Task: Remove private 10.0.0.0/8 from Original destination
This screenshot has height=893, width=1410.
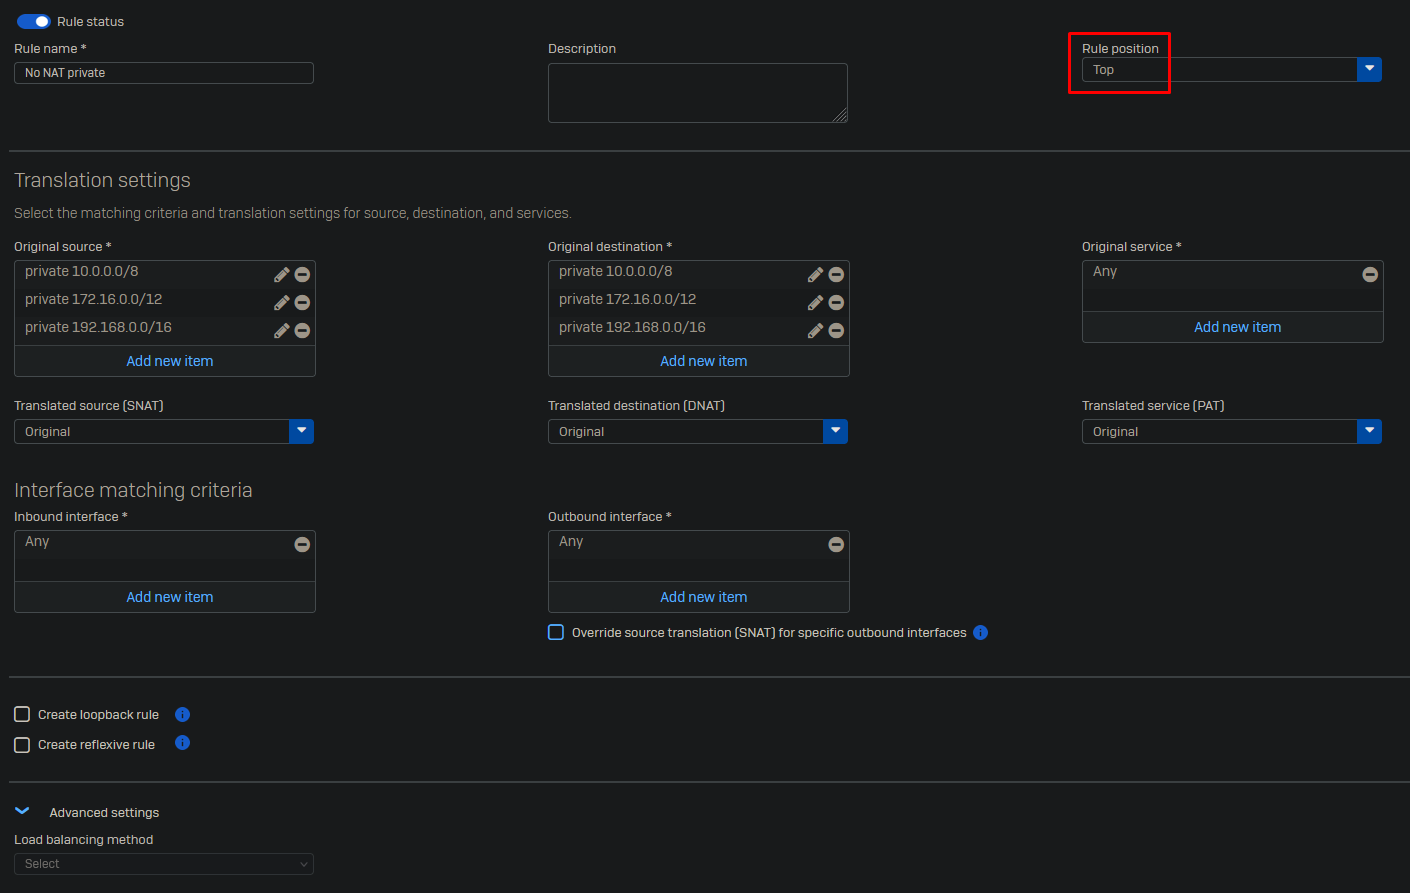Action: [x=836, y=274]
